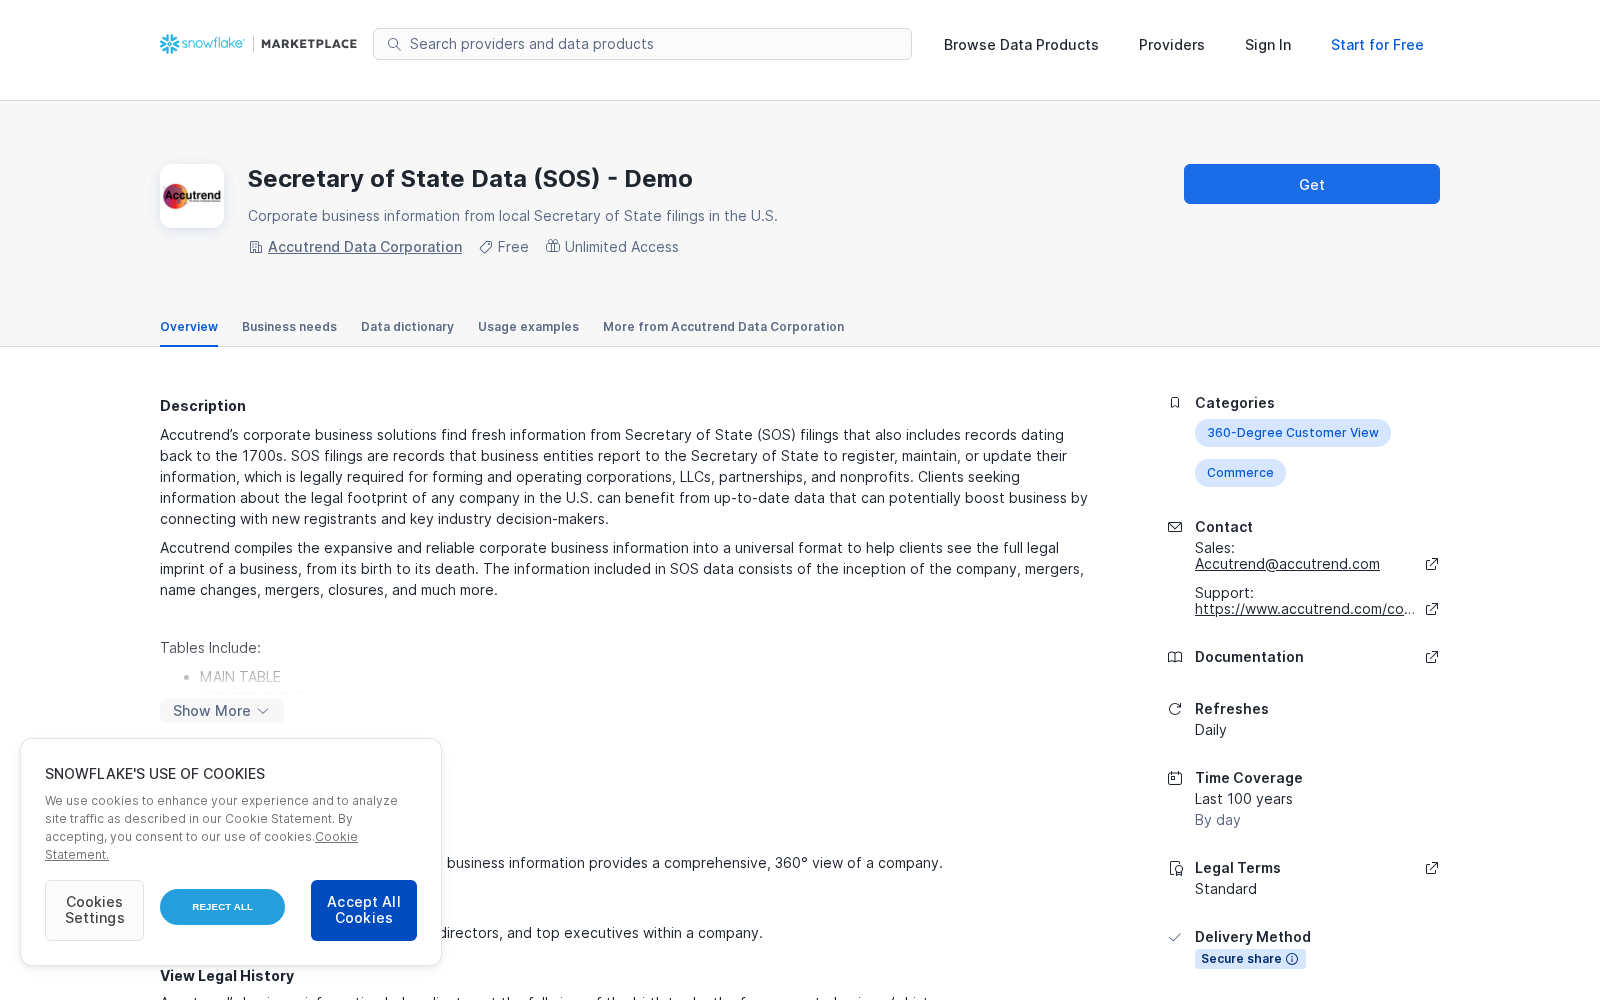Open the Documentation external link icon

[1432, 657]
